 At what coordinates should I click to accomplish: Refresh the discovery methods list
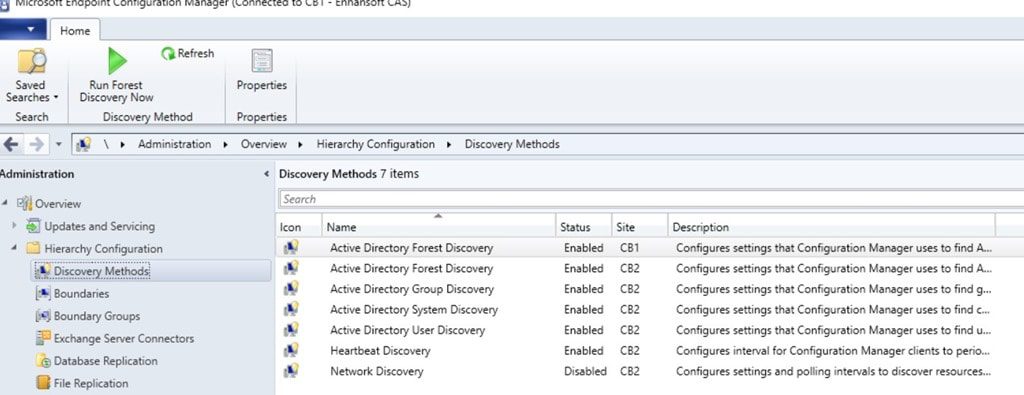pos(188,54)
